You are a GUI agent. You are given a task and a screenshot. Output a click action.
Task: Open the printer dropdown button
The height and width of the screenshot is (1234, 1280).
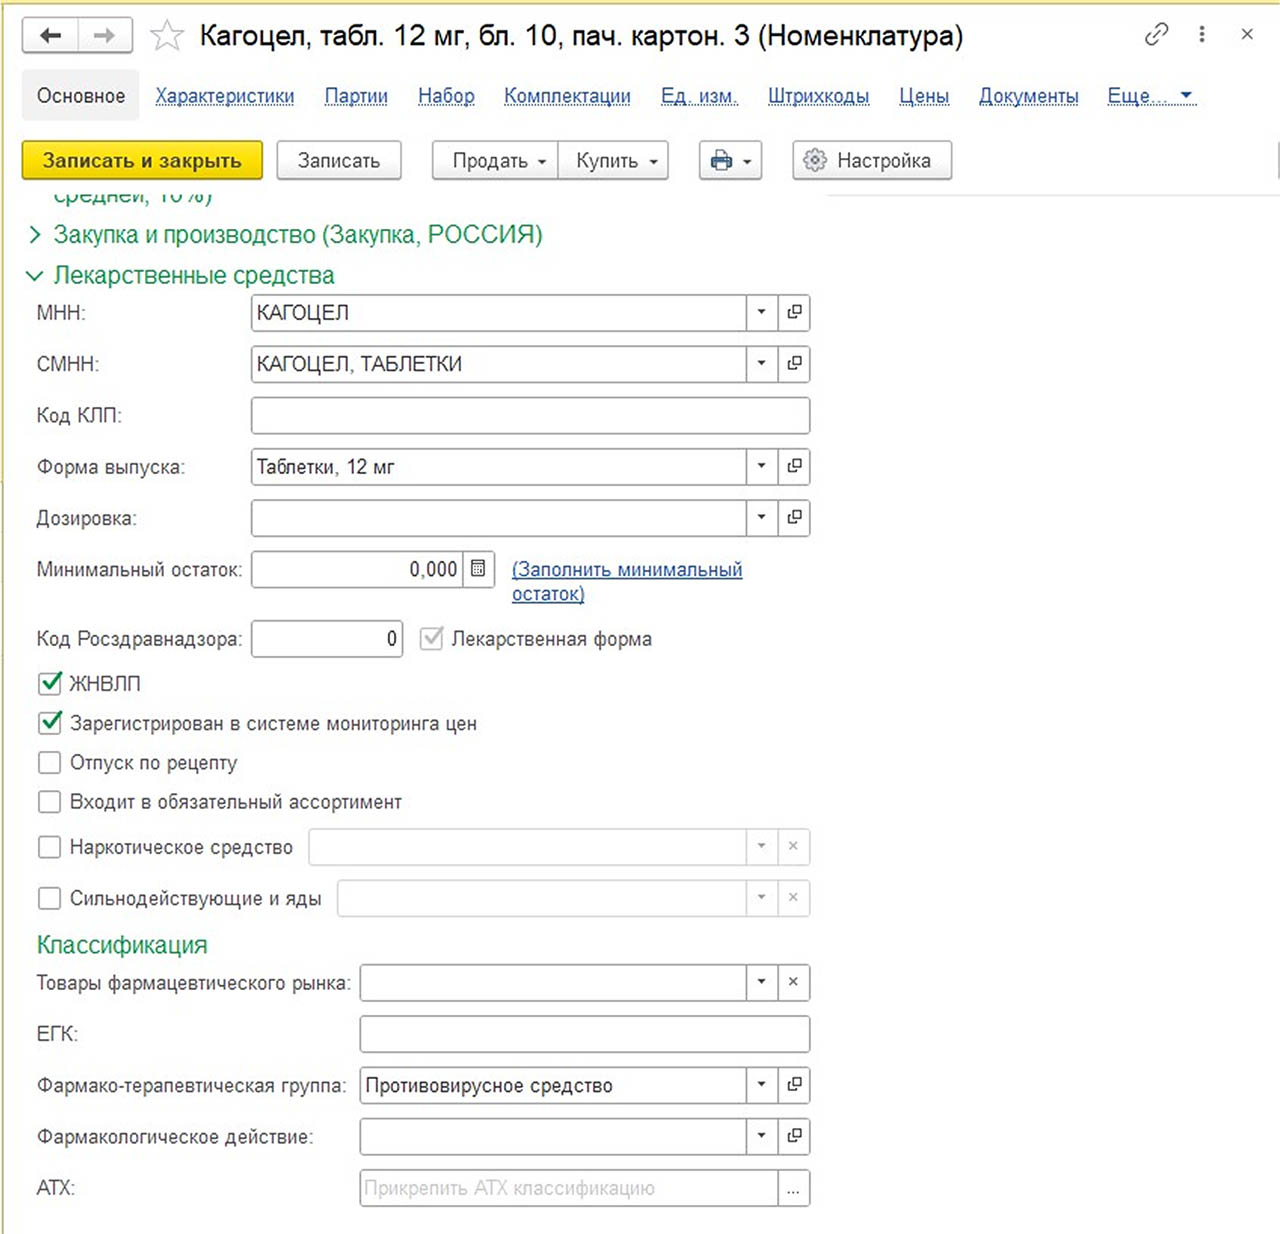point(731,160)
